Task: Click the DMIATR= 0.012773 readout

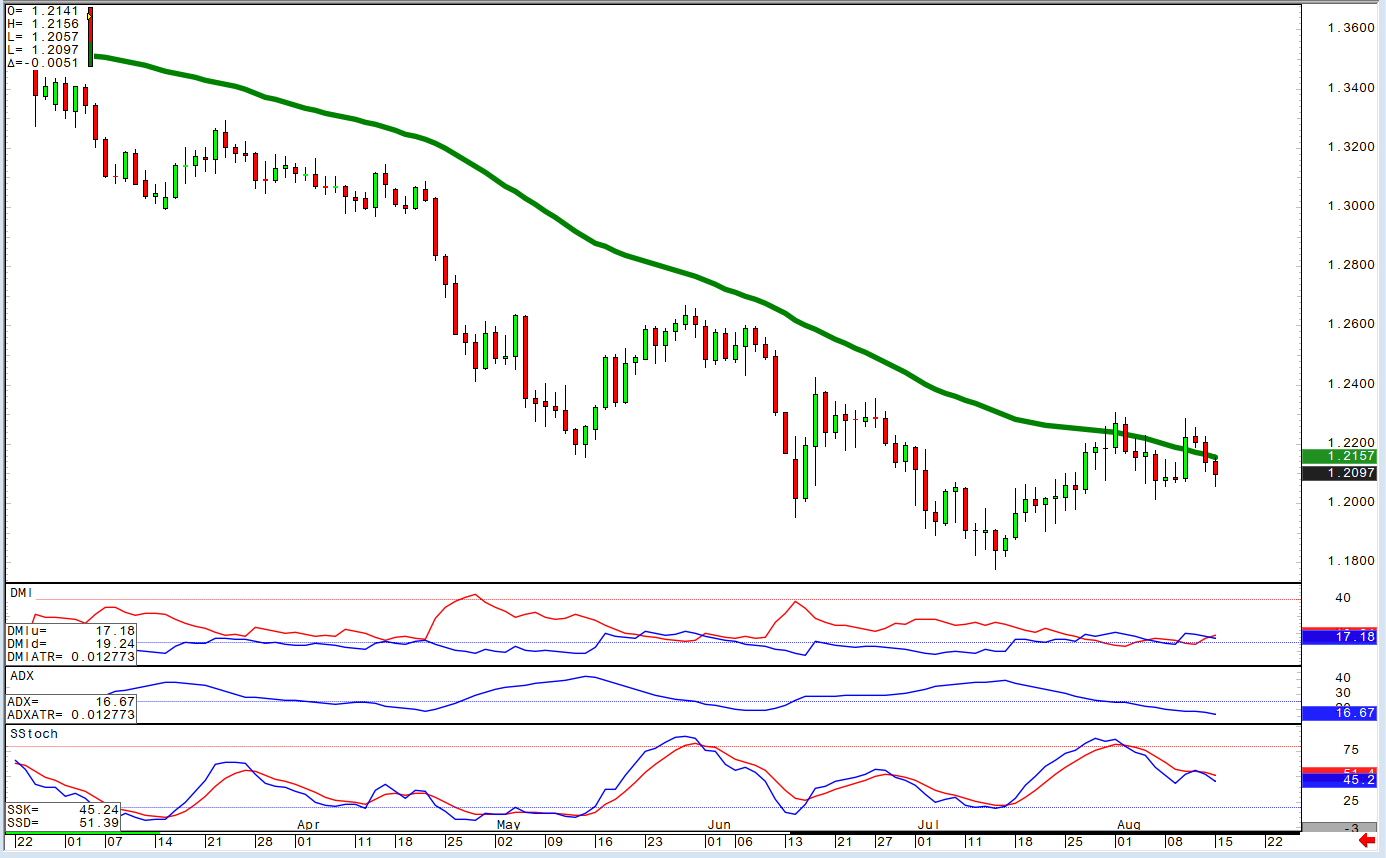Action: pyautogui.click(x=71, y=657)
